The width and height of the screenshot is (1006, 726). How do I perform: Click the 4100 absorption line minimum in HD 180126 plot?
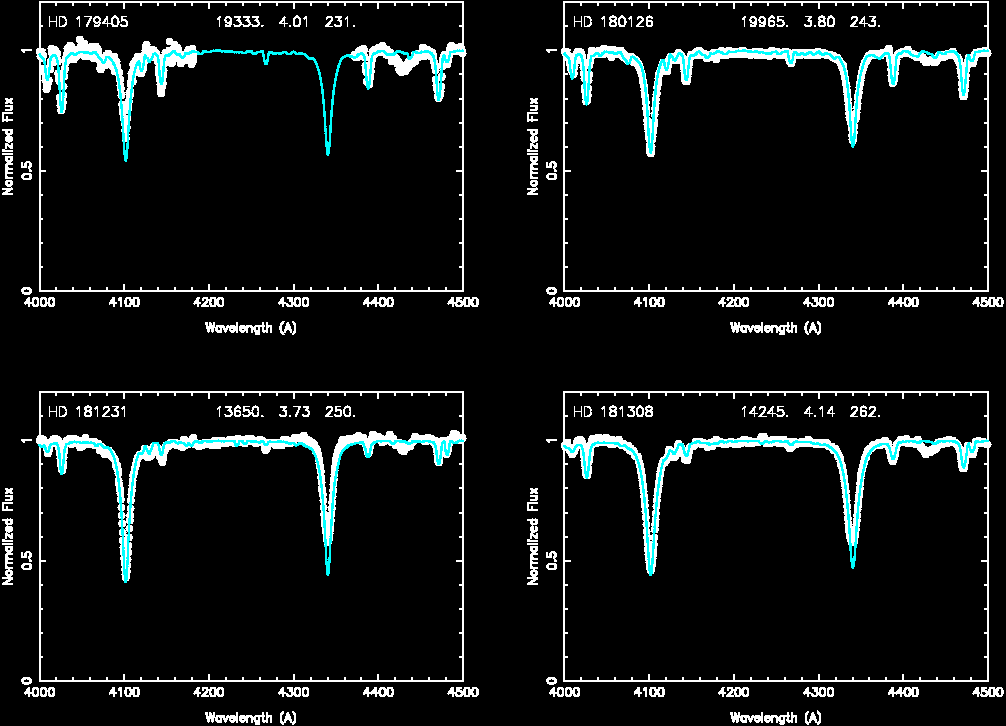coord(651,152)
